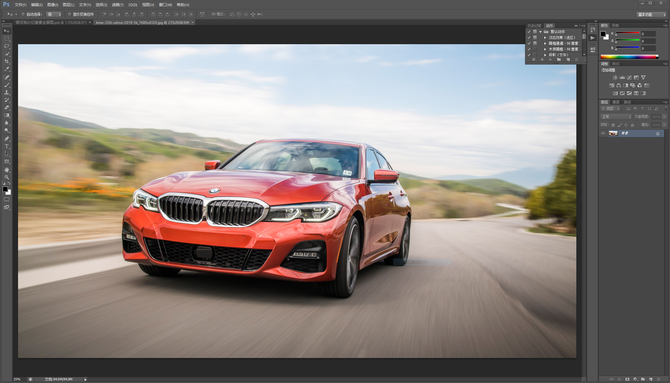Add Black & White adjustment
Viewport: 670px width, 383px height.
[x=626, y=85]
